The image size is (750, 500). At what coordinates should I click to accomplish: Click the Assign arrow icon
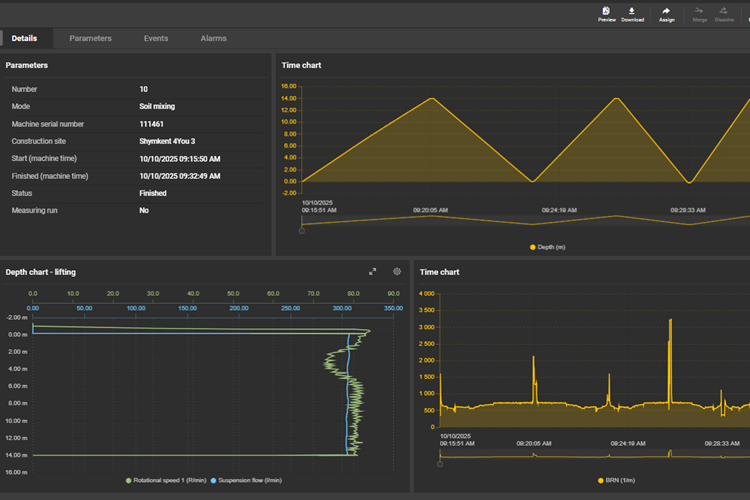(x=666, y=13)
